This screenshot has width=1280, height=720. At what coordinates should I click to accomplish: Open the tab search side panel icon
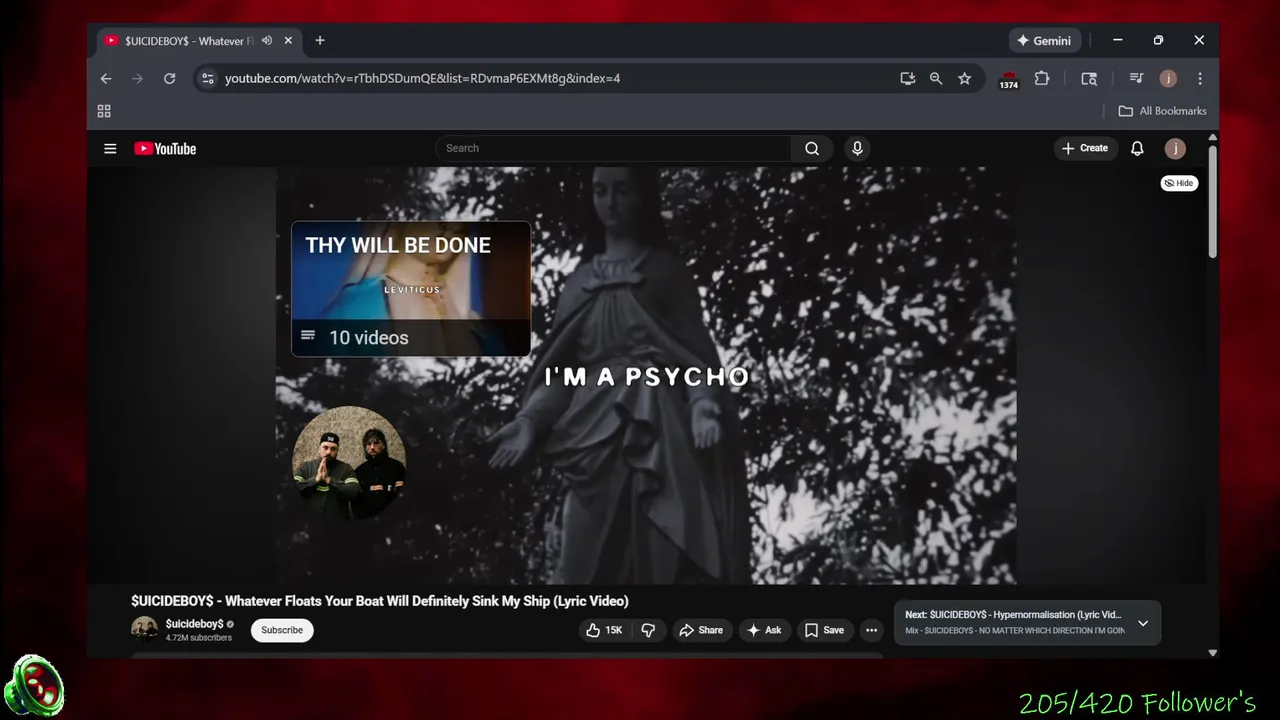coord(1089,78)
